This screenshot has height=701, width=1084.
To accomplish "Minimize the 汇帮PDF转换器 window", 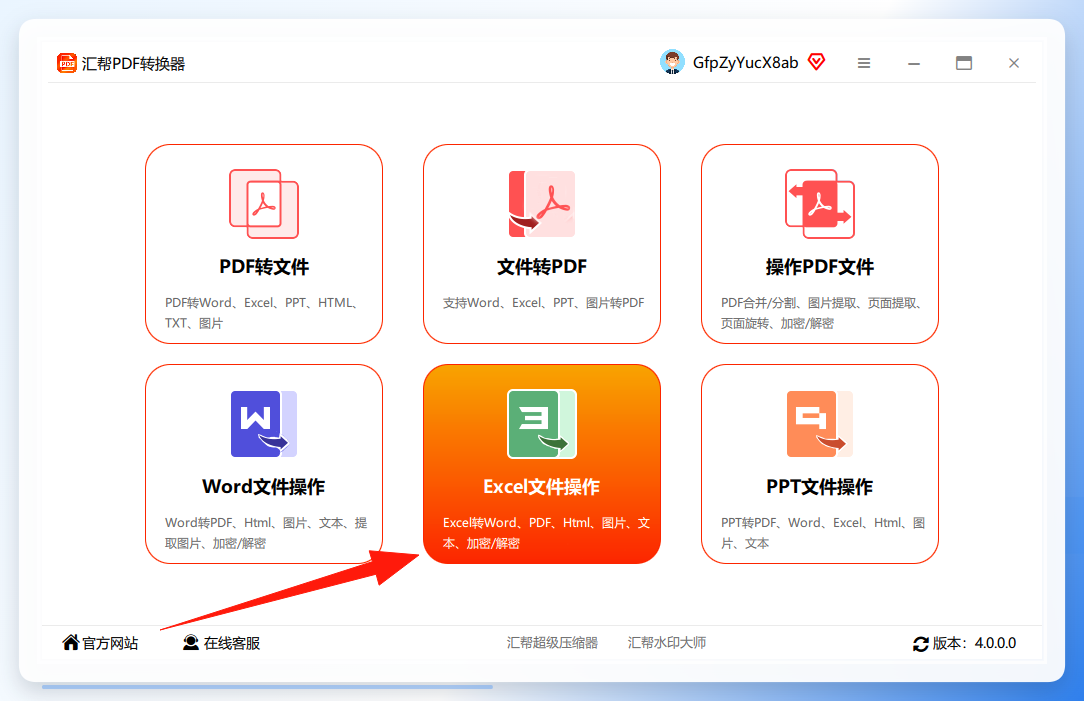I will pos(914,63).
